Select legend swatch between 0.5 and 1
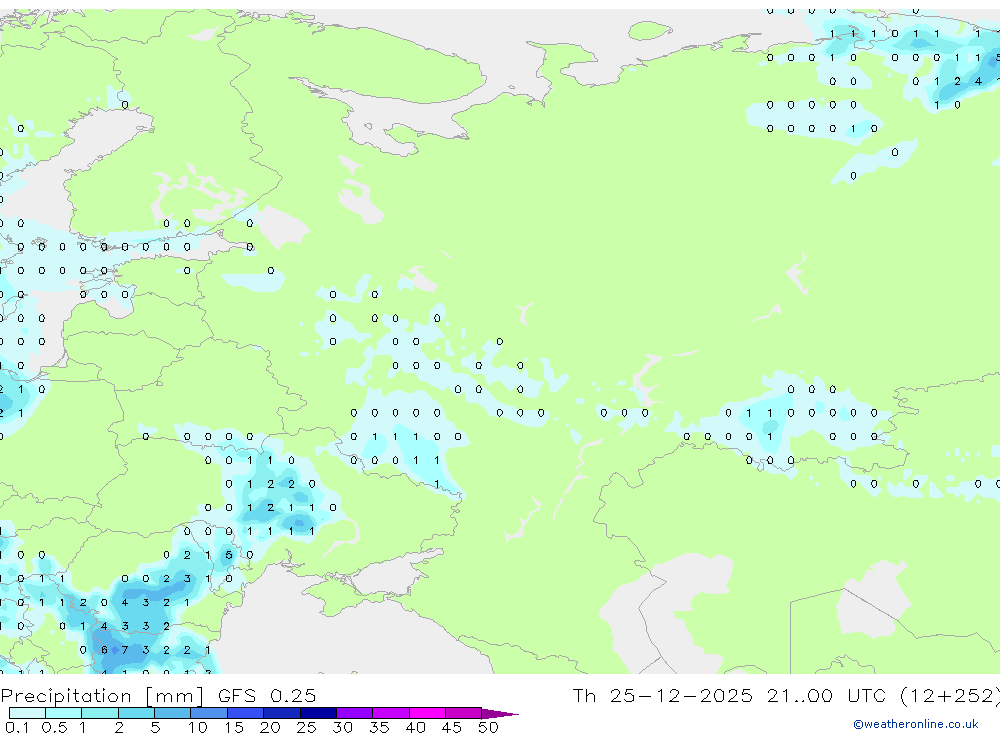The width and height of the screenshot is (1000, 733). point(63,713)
